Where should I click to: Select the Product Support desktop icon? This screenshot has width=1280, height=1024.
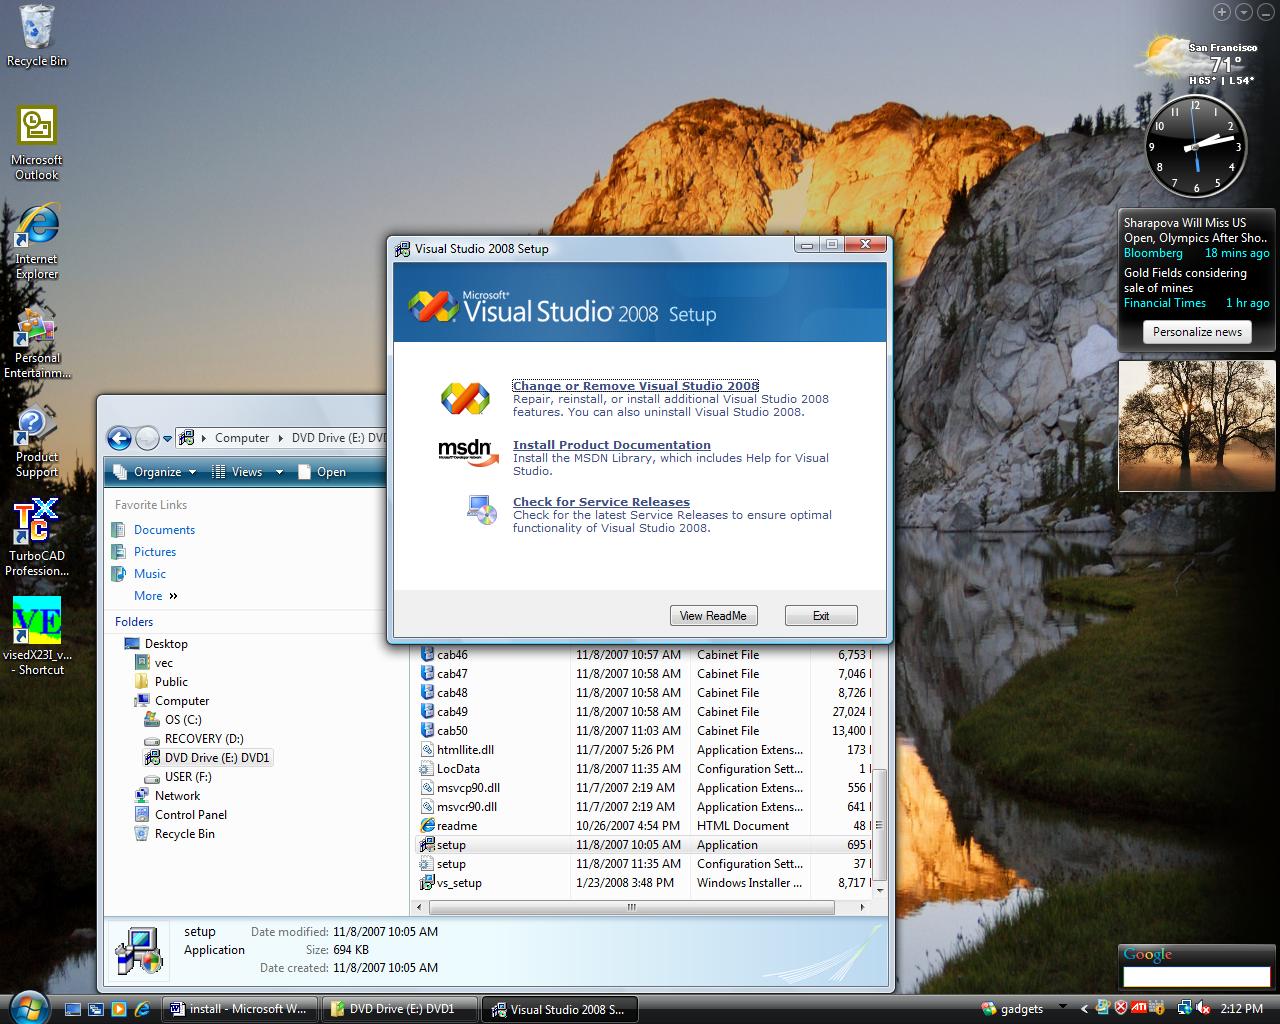(37, 442)
